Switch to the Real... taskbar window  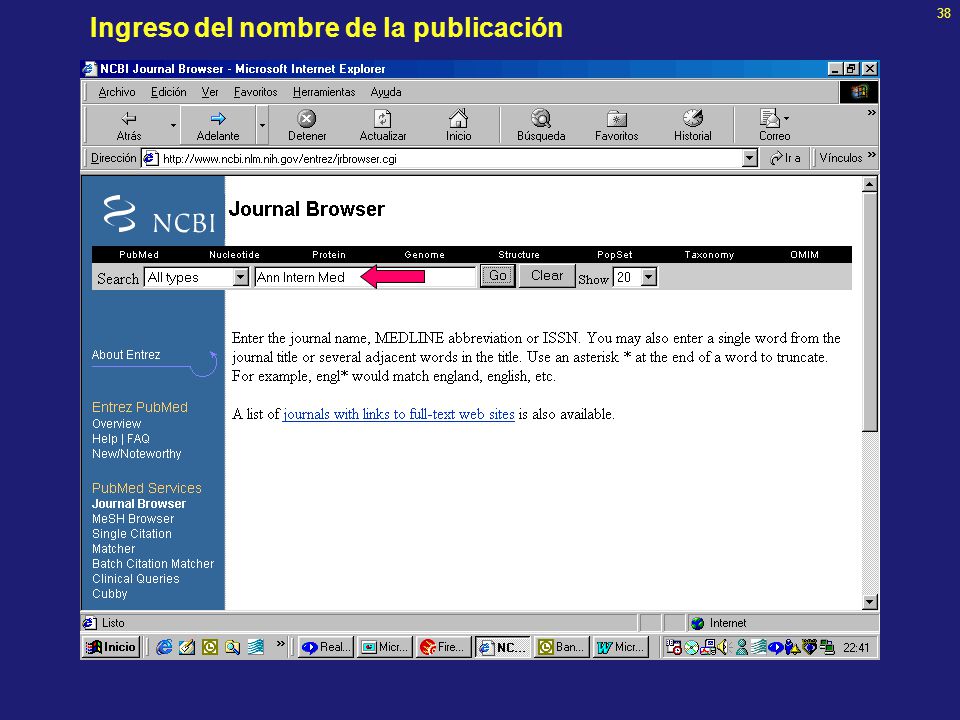326,647
